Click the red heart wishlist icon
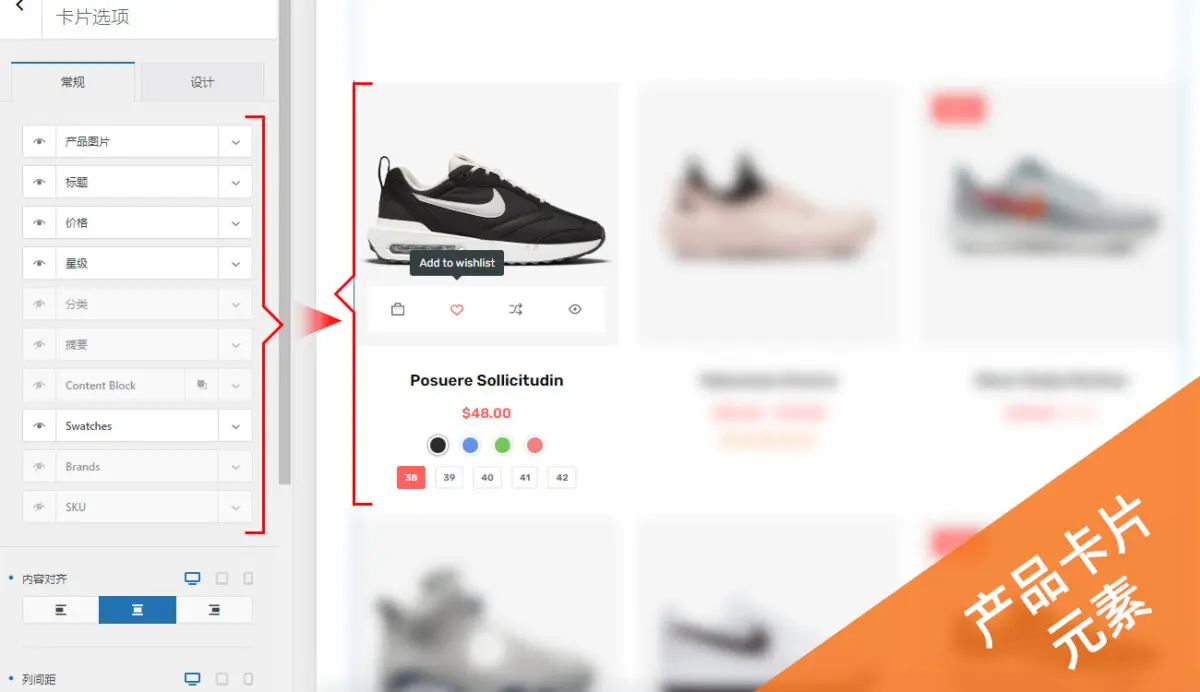Screen dimensions: 1200x692 pos(457,310)
